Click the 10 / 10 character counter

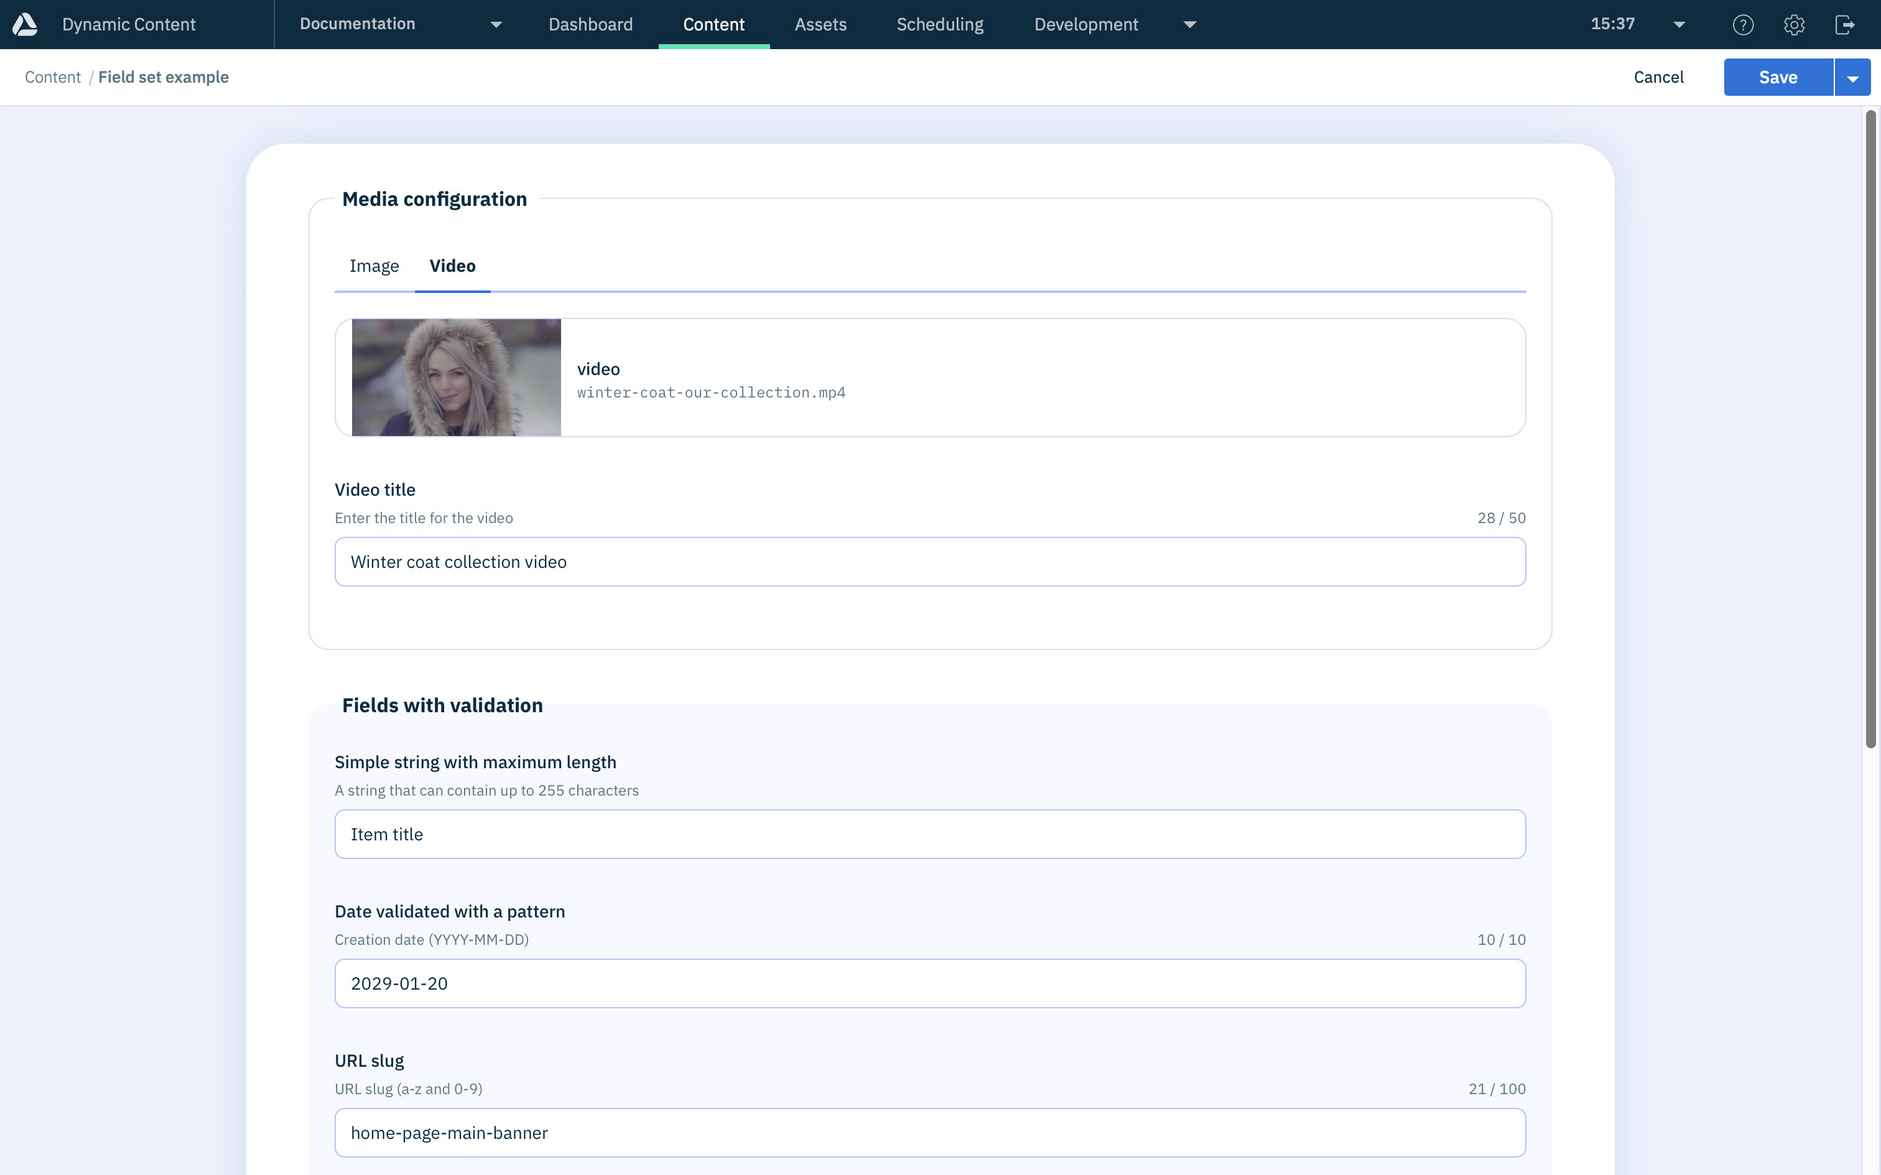[1502, 940]
